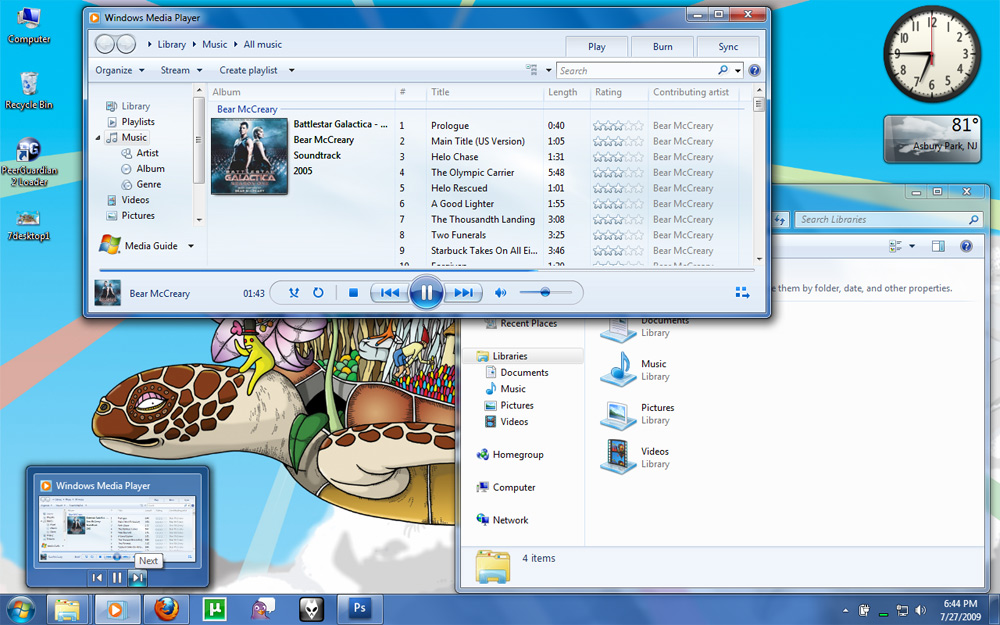Open Explorer view options dropdown arrow

(x=912, y=246)
